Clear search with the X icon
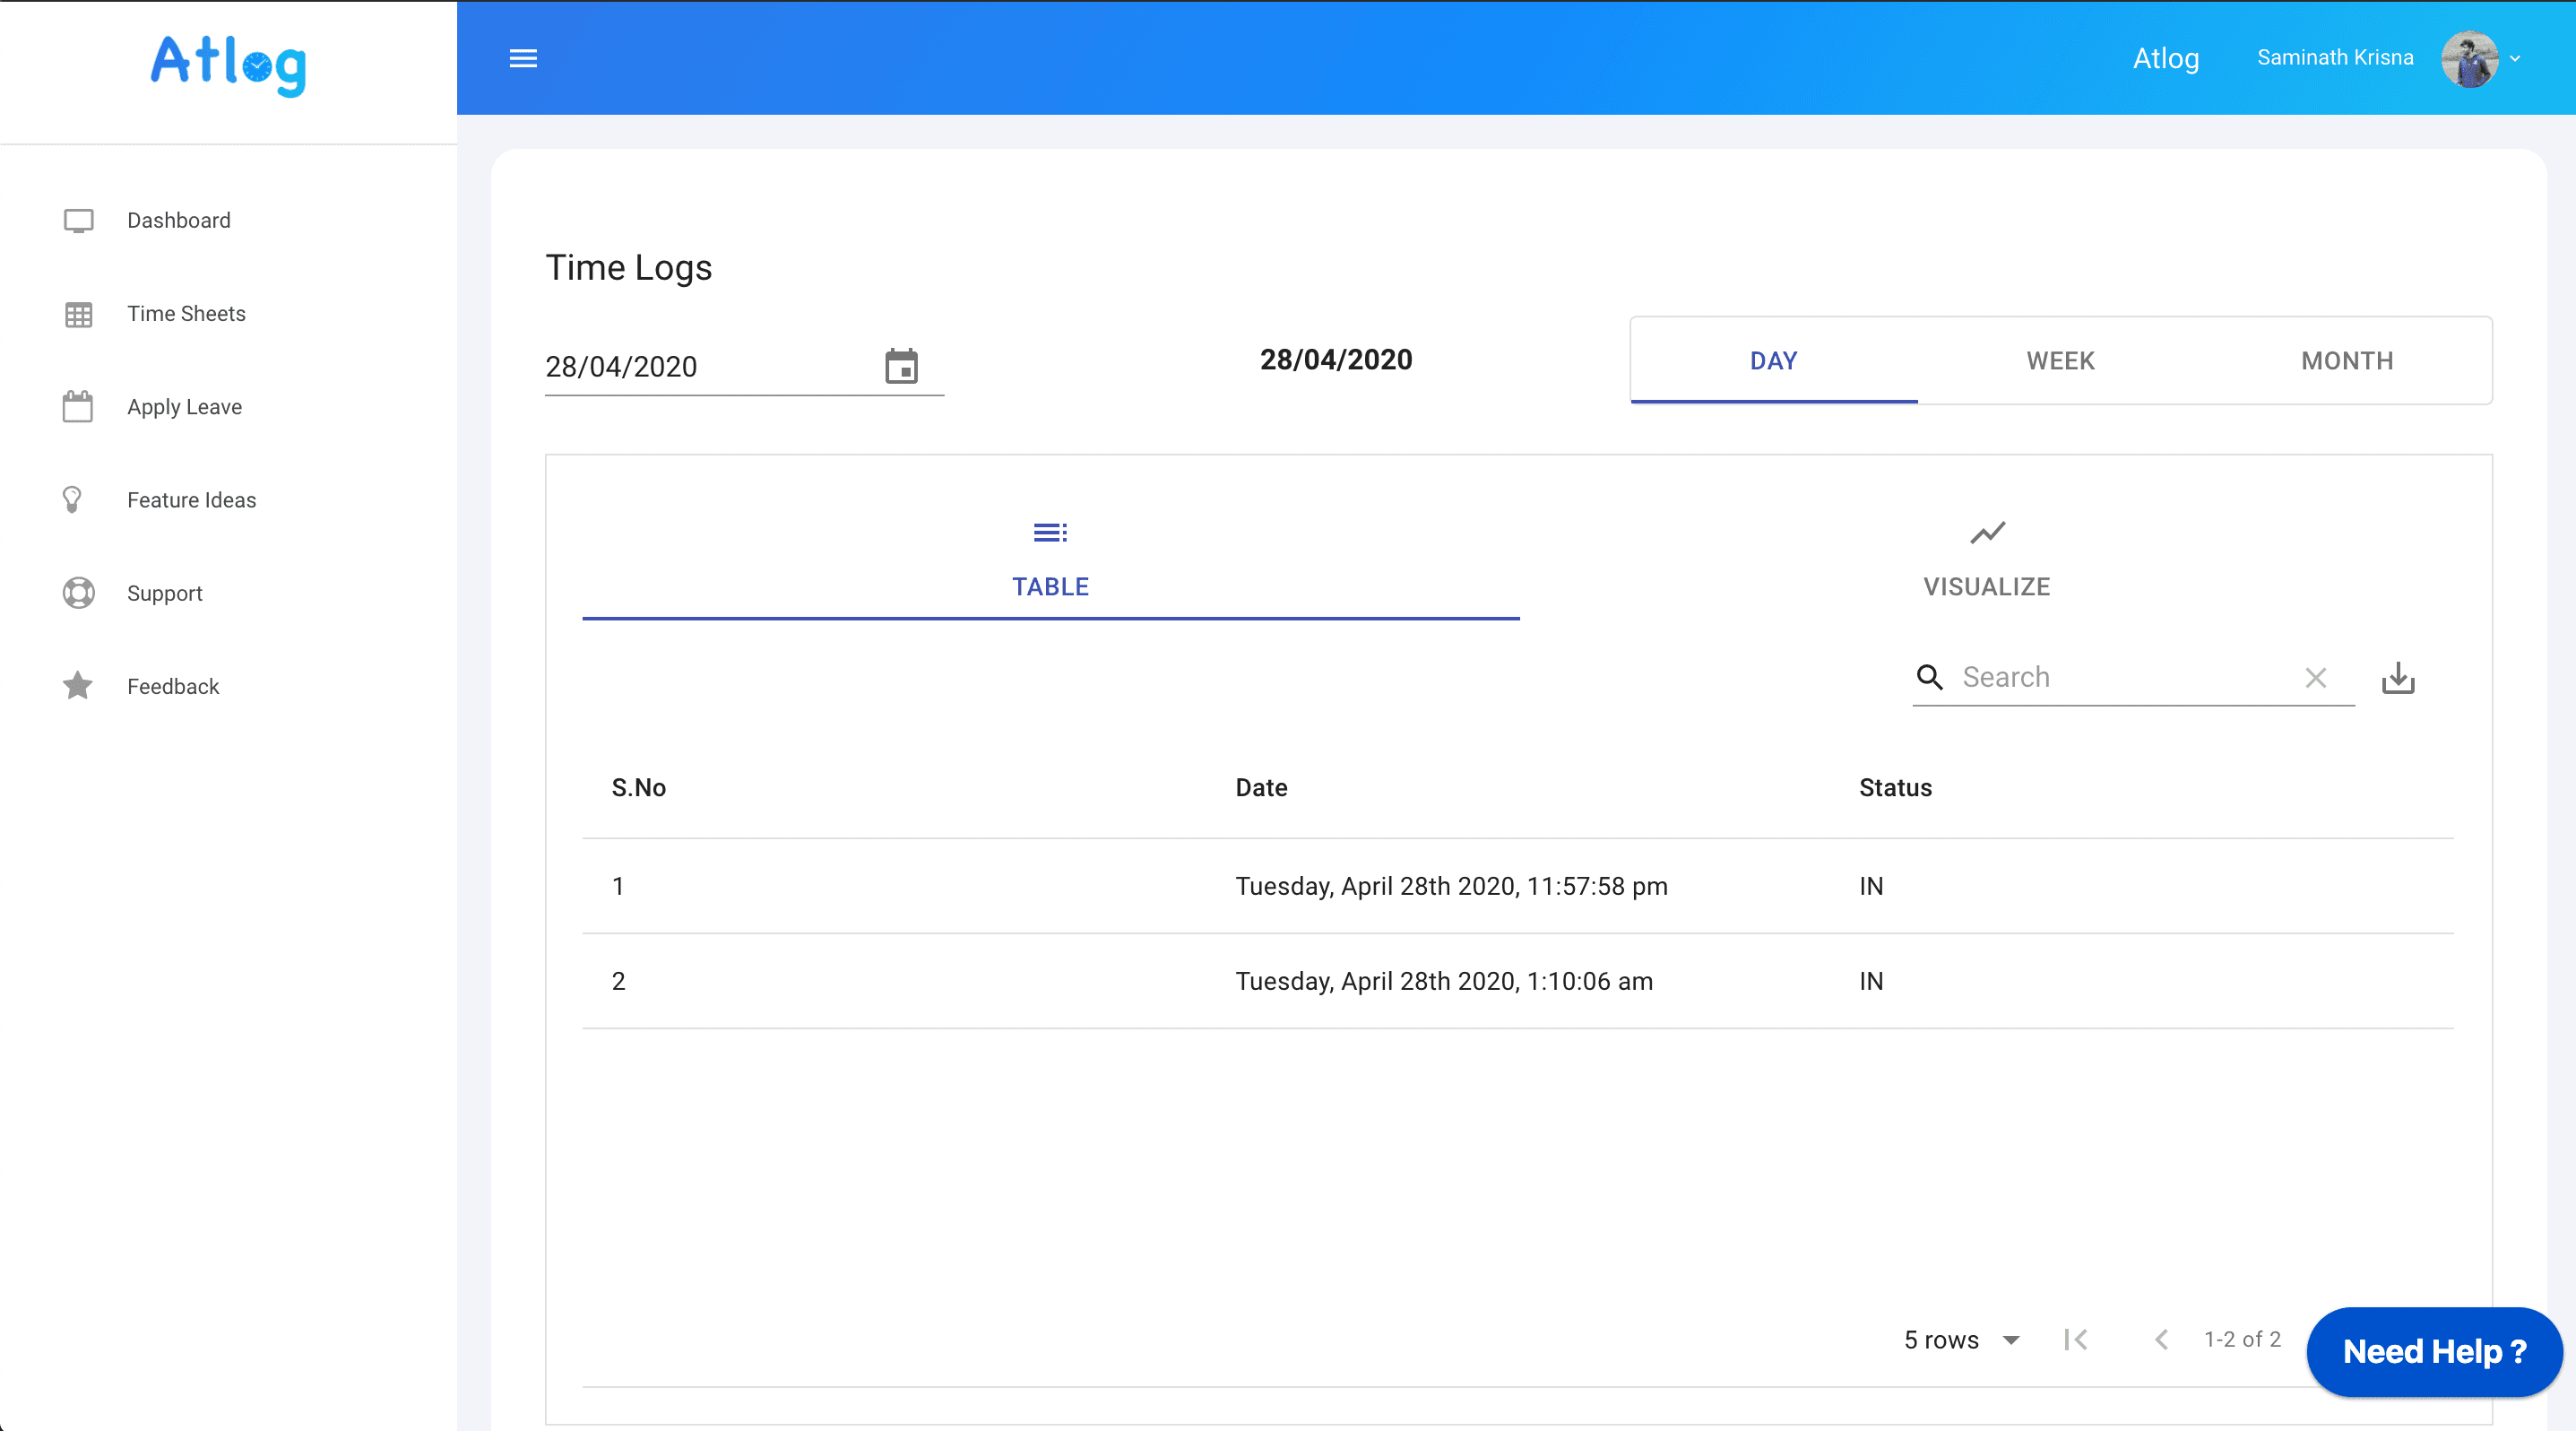 click(x=2315, y=678)
